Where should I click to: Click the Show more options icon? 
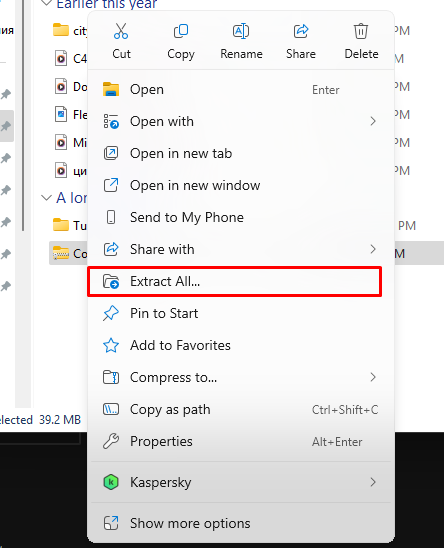[x=111, y=523]
